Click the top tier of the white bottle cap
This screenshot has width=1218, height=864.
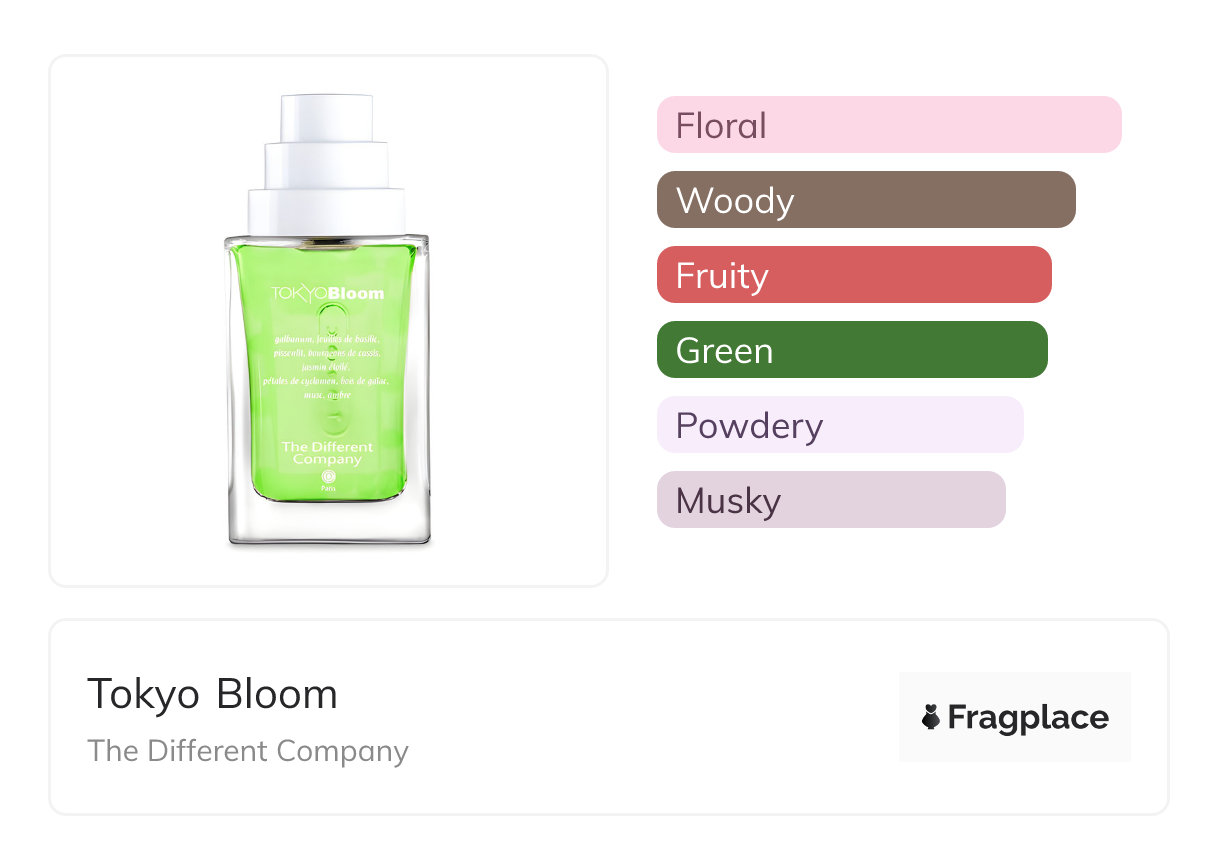coord(327,118)
